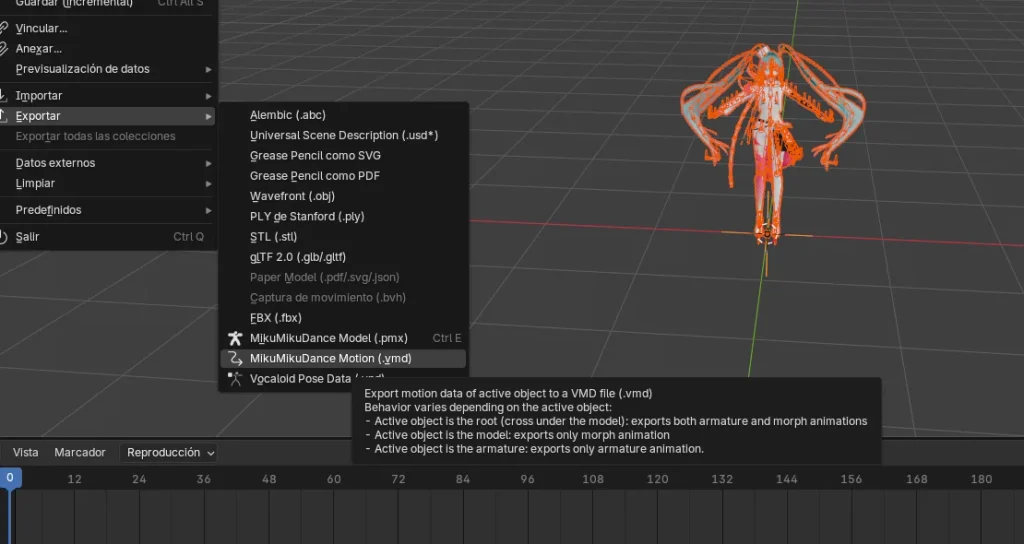
Task: Expand the Exportar submenu arrow
Action: [208, 116]
